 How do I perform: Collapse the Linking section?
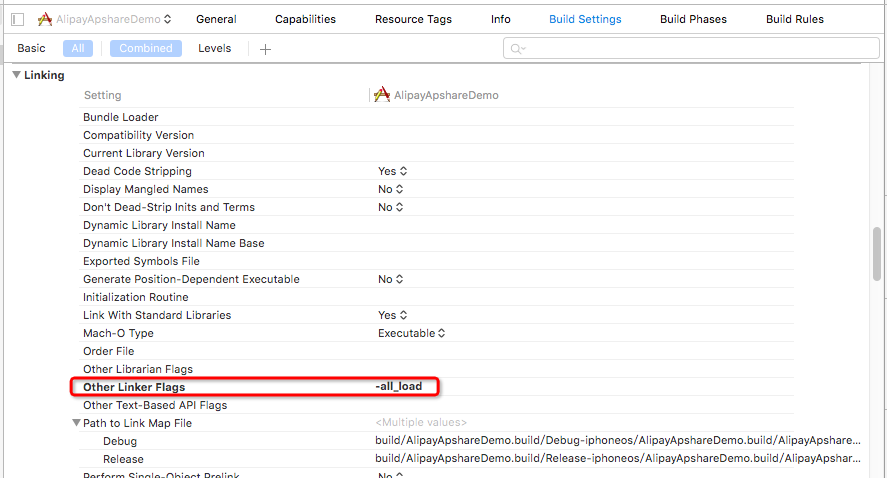[16, 75]
